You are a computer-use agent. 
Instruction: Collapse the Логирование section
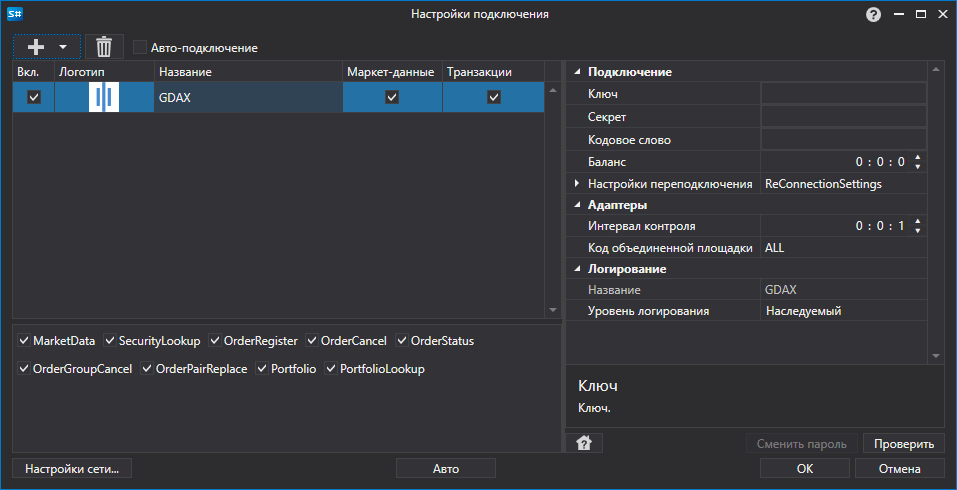(x=577, y=269)
